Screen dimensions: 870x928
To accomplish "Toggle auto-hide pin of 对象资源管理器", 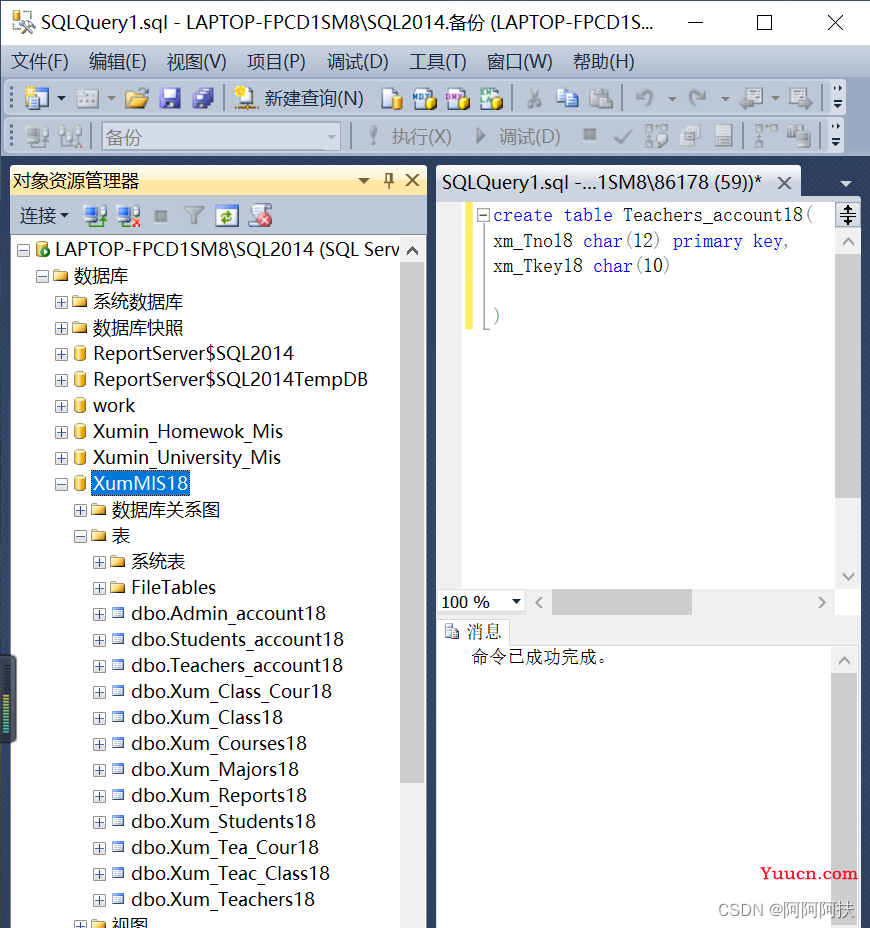I will pos(389,181).
